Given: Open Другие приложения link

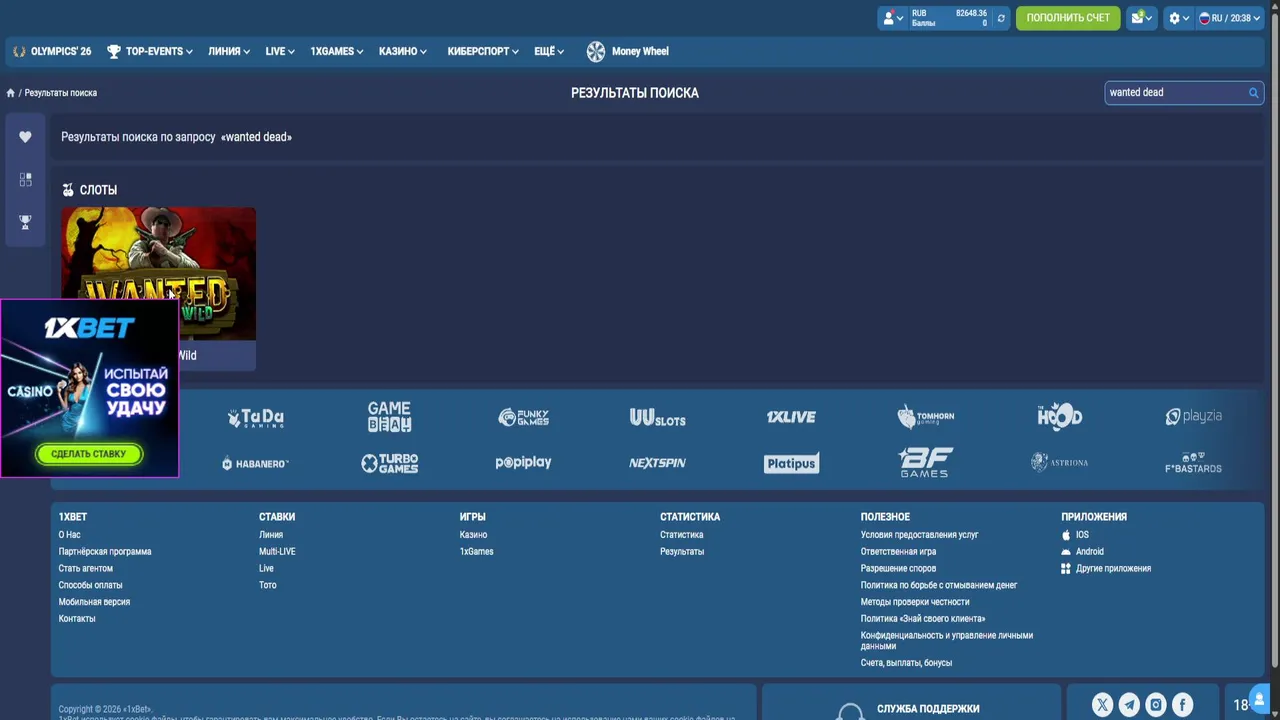Looking at the screenshot, I should coord(1106,569).
